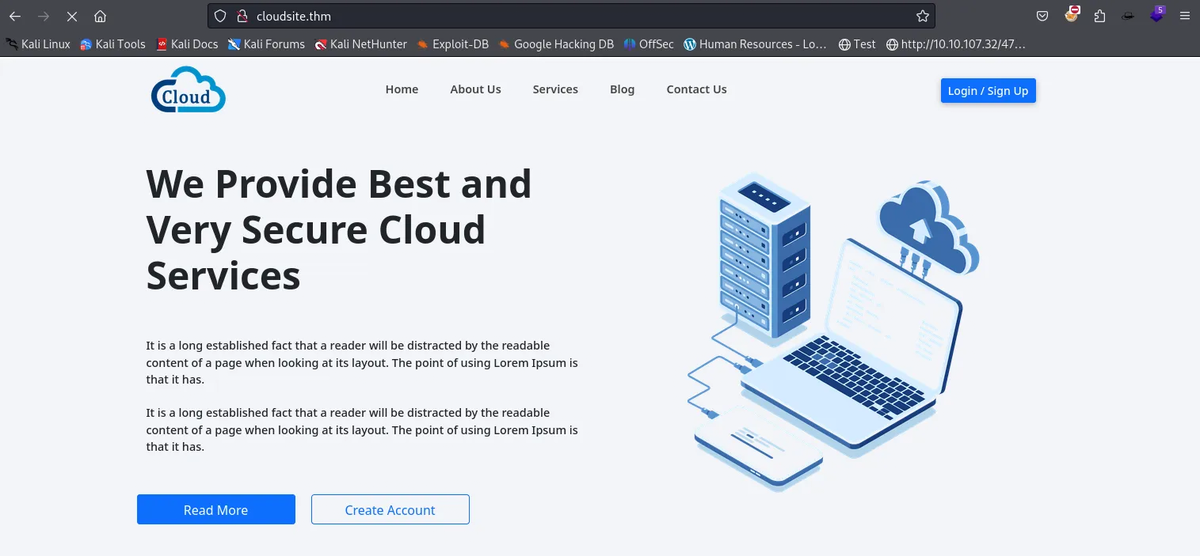Bookmark this page with the star icon
Screen dimensions: 1200x556
[922, 16]
